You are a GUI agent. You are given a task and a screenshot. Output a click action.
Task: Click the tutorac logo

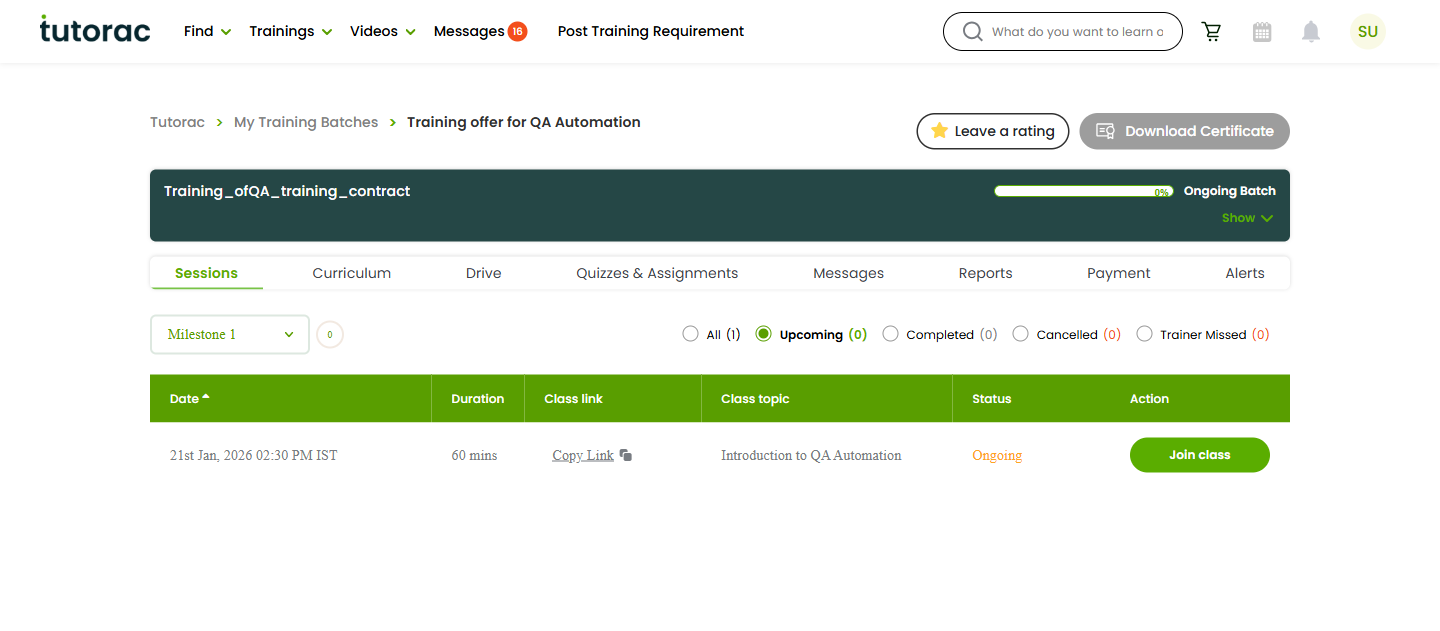[95, 30]
